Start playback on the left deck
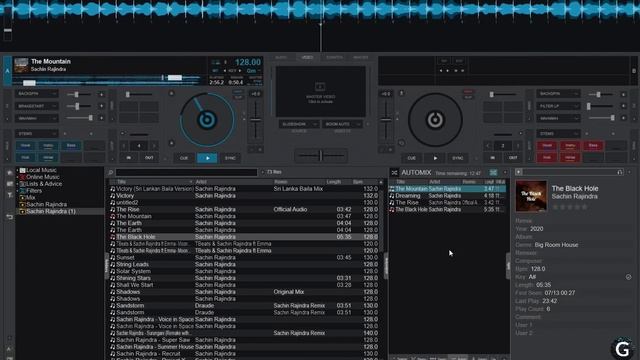 (x=207, y=158)
